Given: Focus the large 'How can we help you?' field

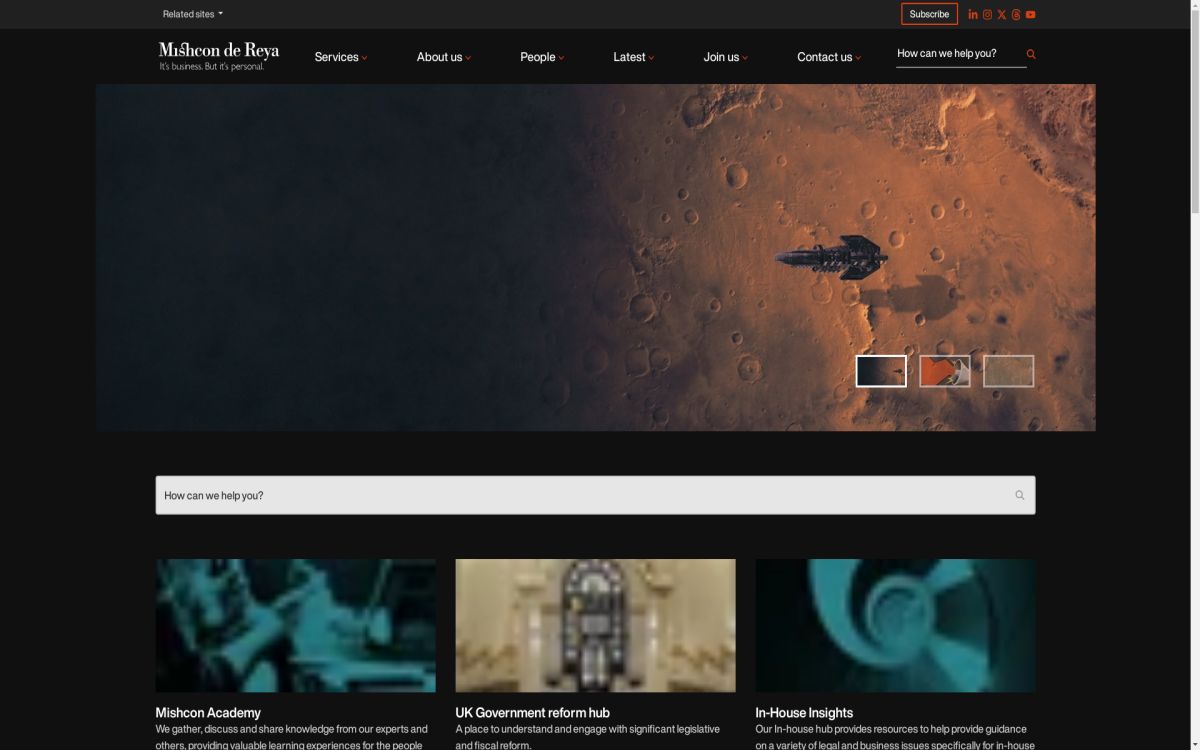Looking at the screenshot, I should tap(580, 495).
